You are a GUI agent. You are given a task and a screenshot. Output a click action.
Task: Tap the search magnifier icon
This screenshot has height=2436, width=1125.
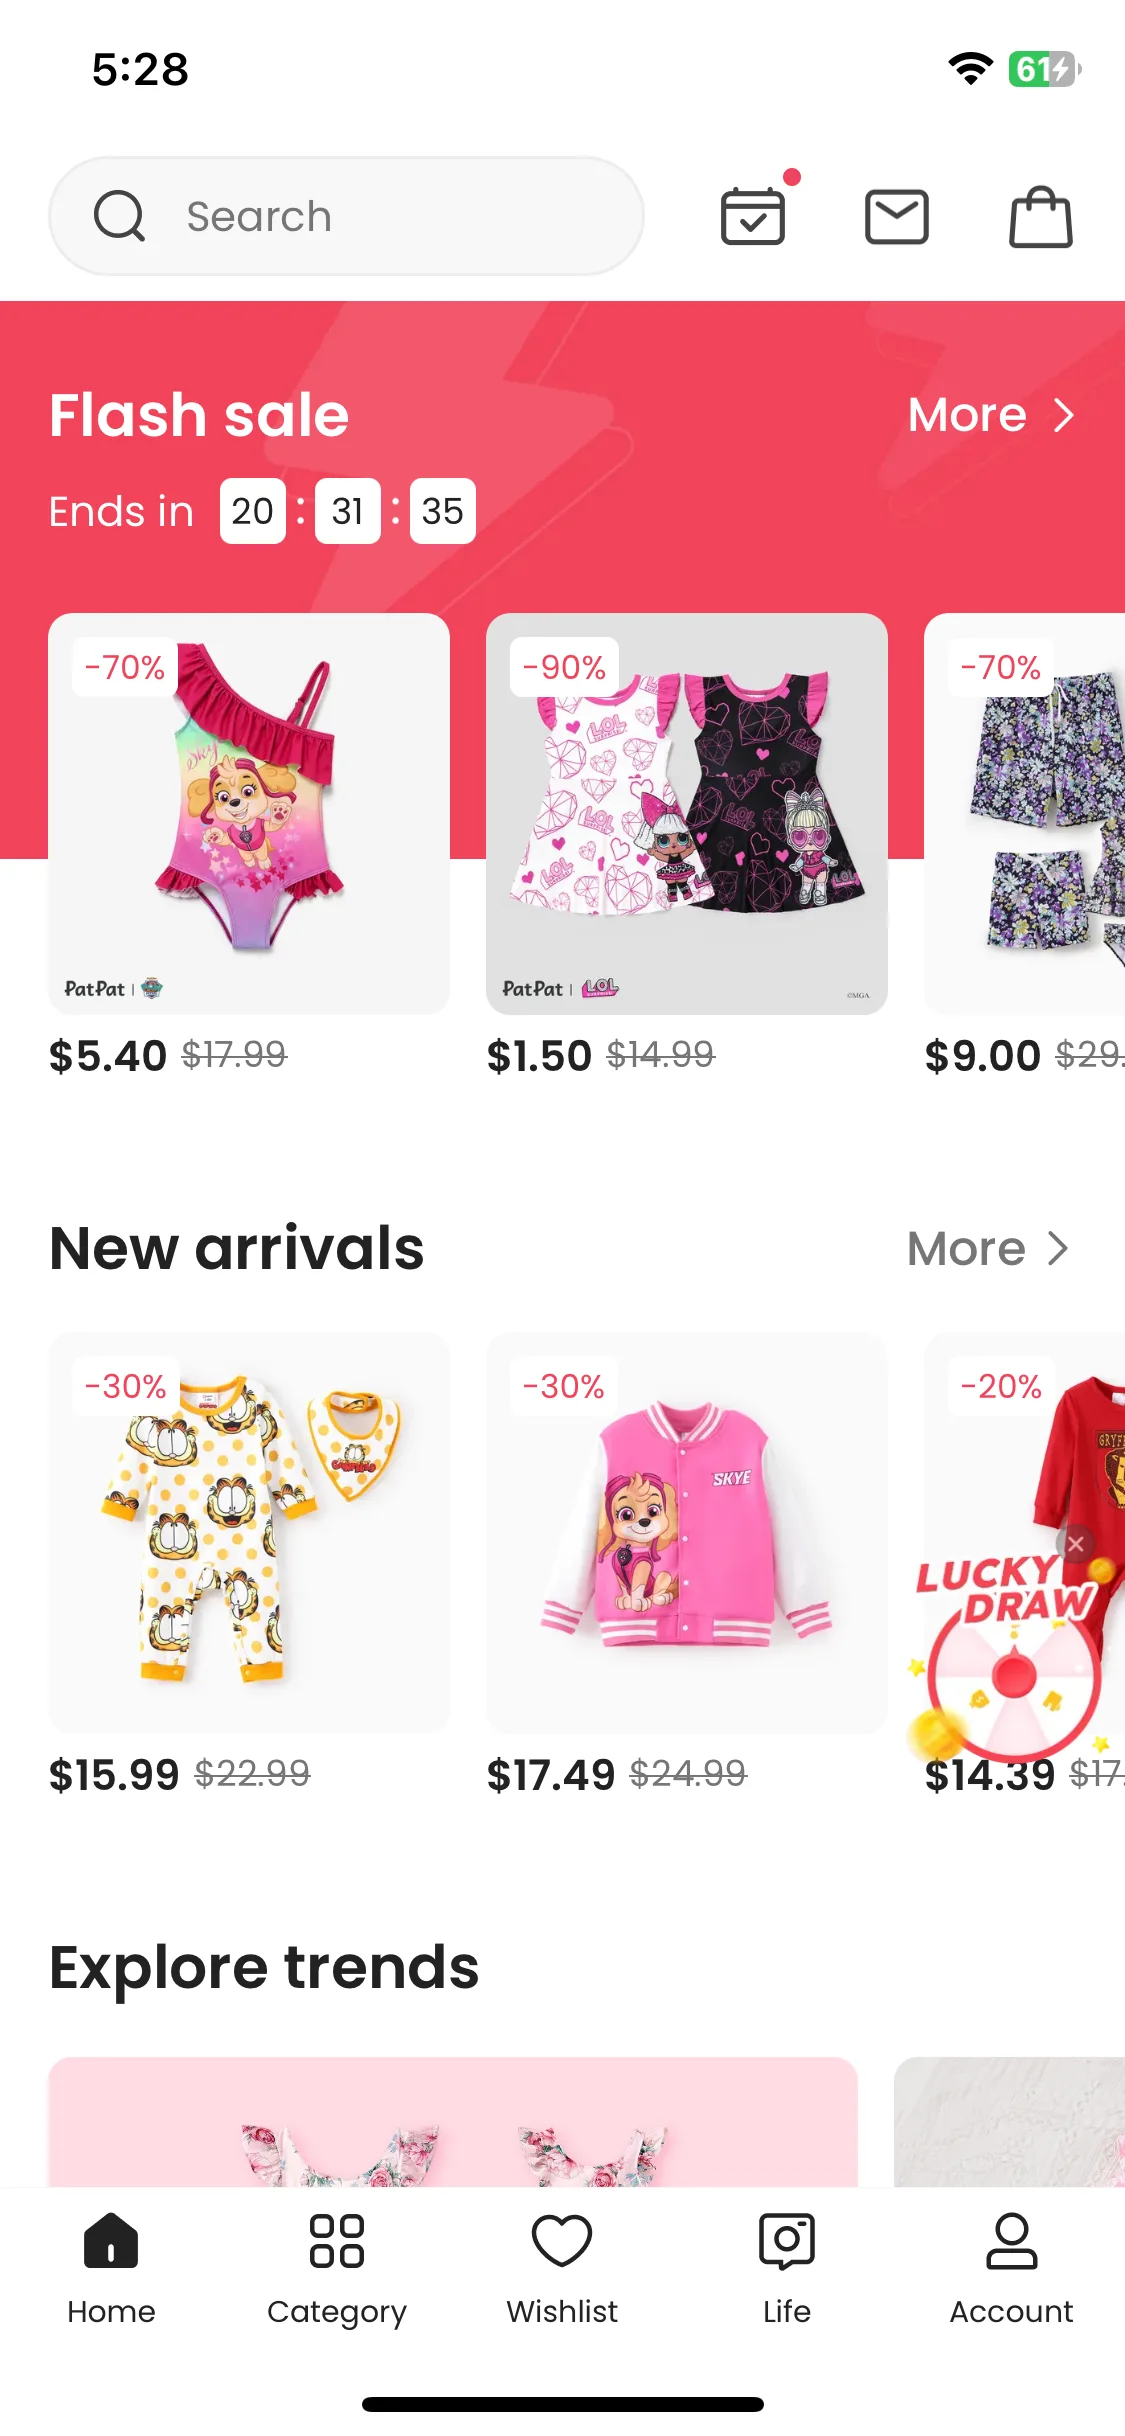(119, 216)
